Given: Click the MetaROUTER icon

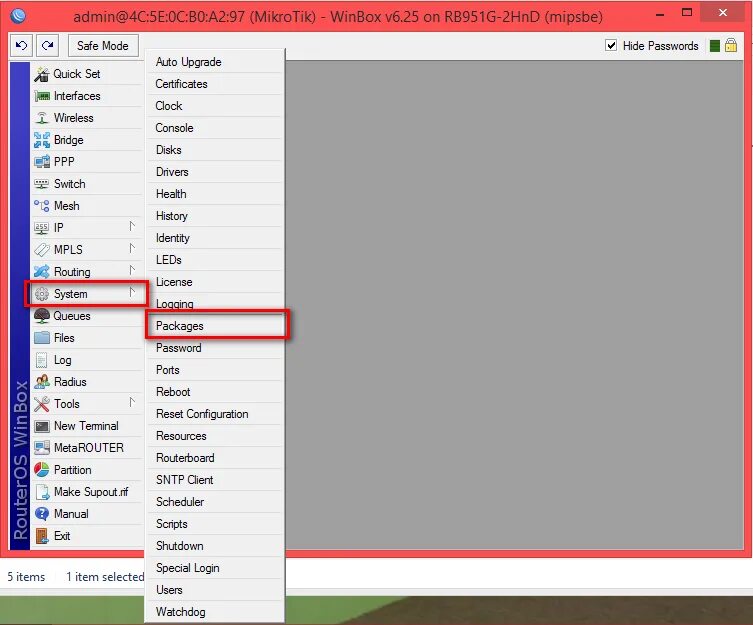Looking at the screenshot, I should pos(42,448).
